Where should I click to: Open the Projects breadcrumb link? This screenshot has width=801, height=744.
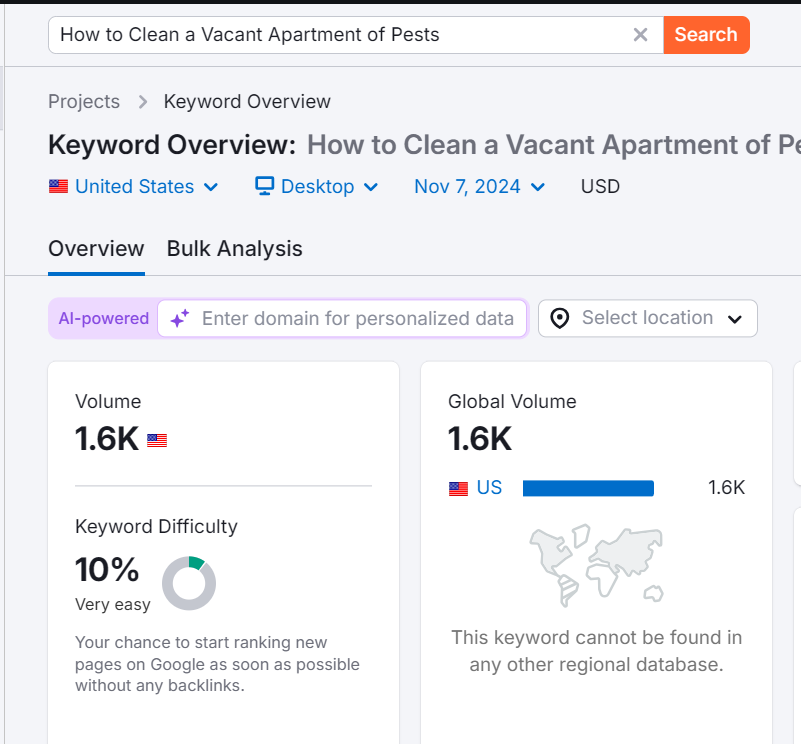[x=84, y=102]
